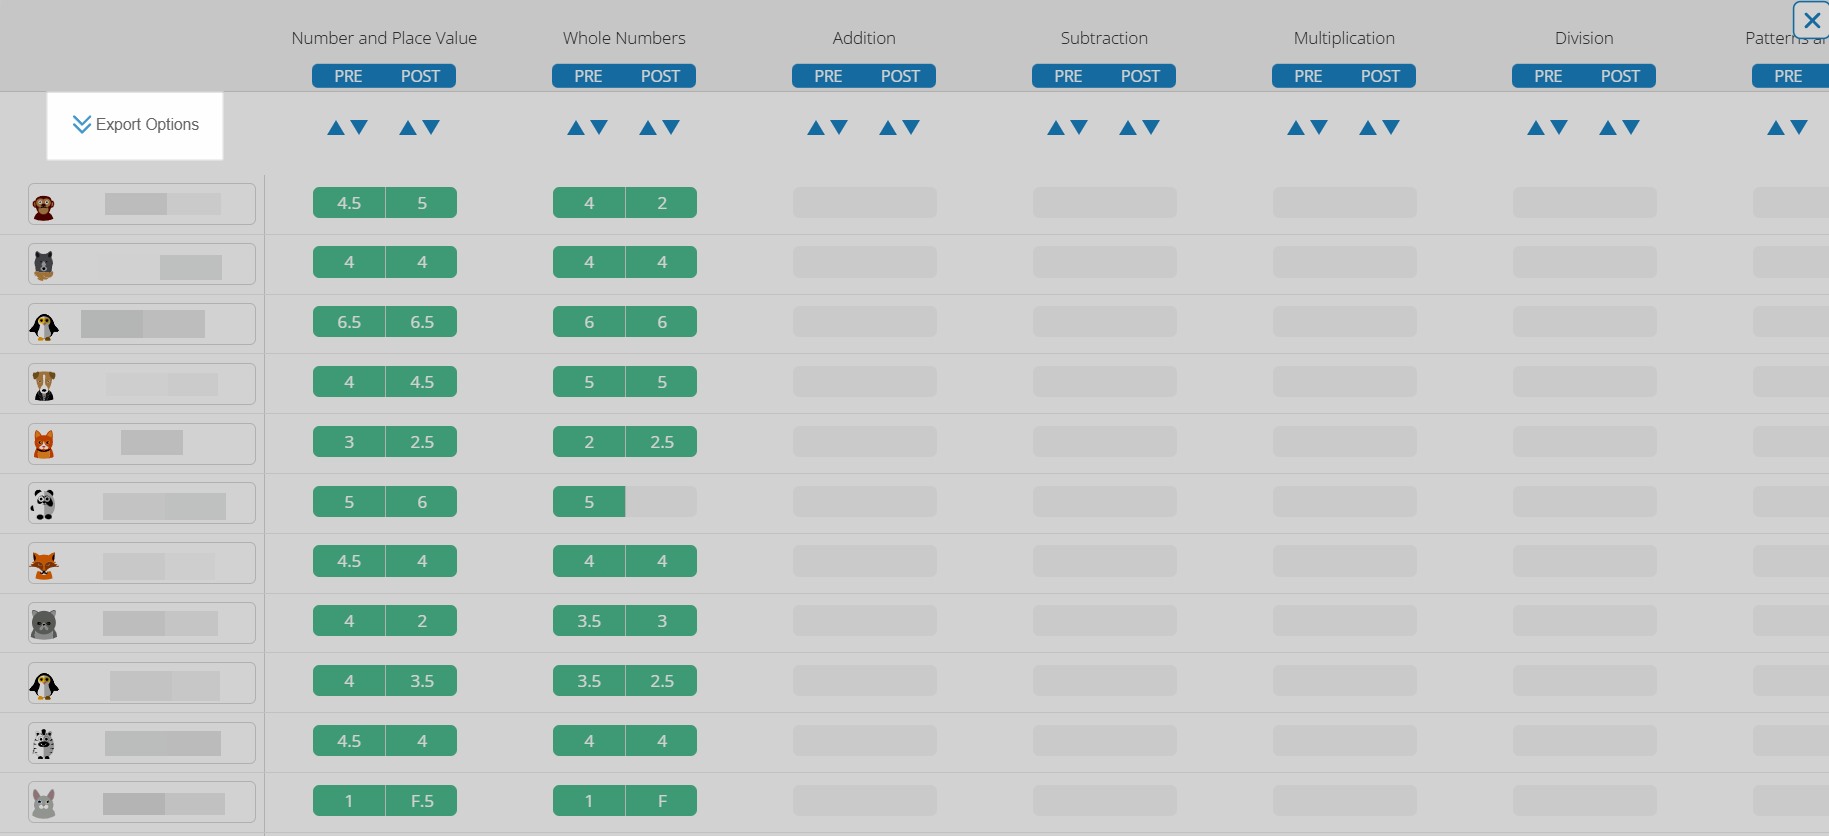Close the results overlay with X button

(x=1811, y=20)
